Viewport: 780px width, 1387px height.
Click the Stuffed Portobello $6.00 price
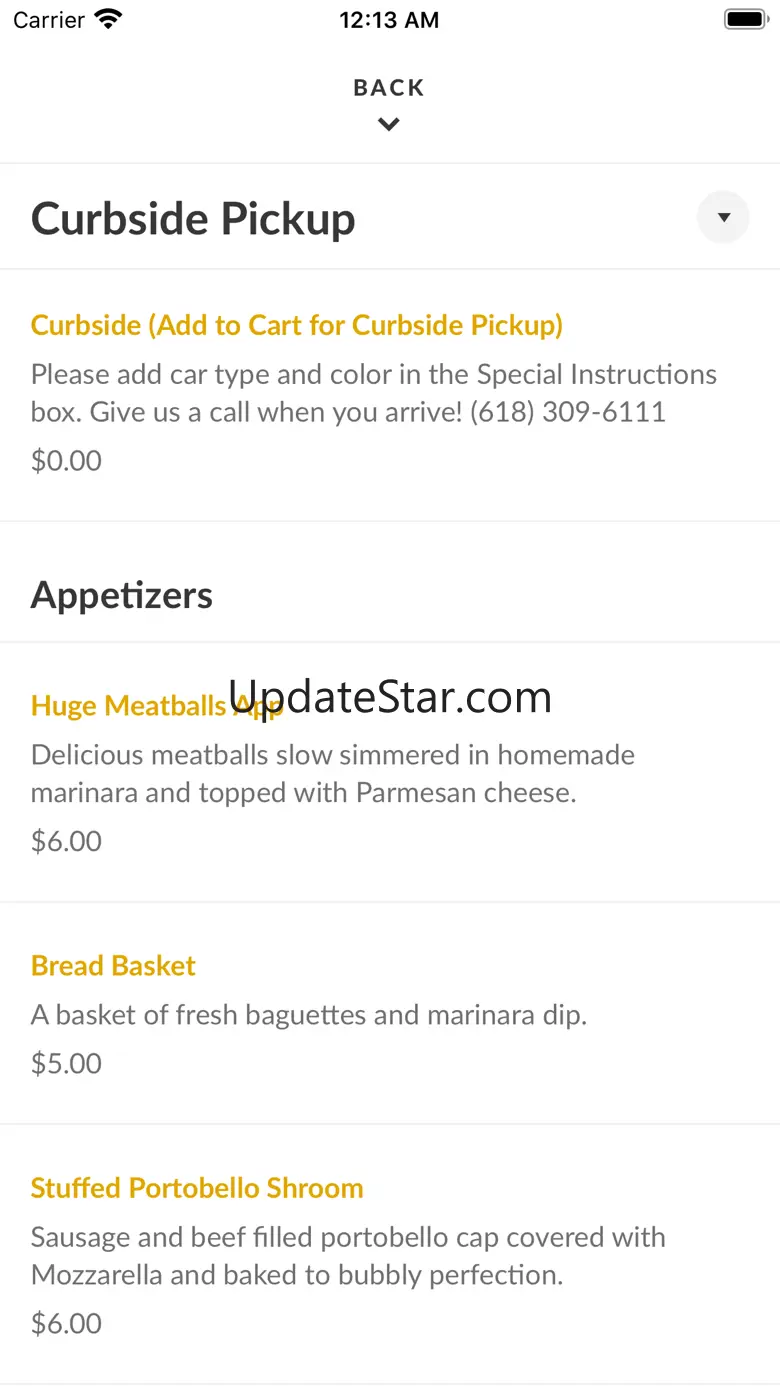click(66, 1324)
